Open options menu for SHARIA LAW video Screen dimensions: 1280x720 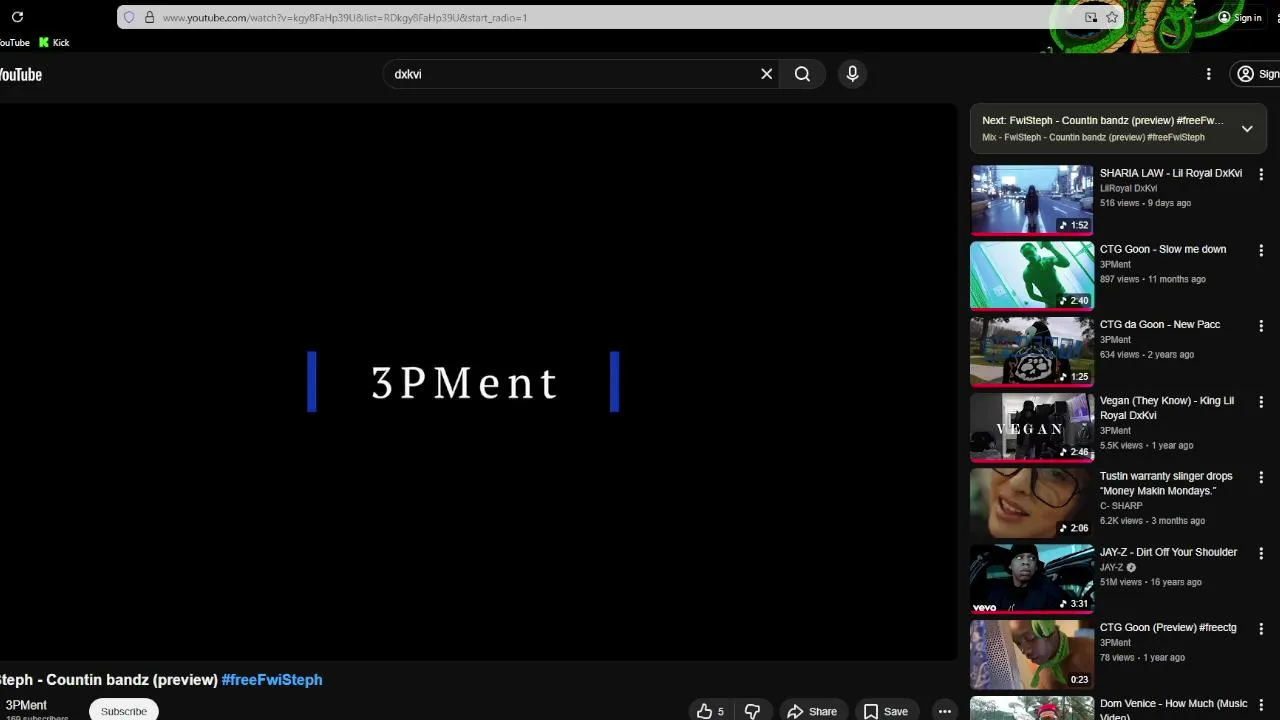(x=1261, y=174)
